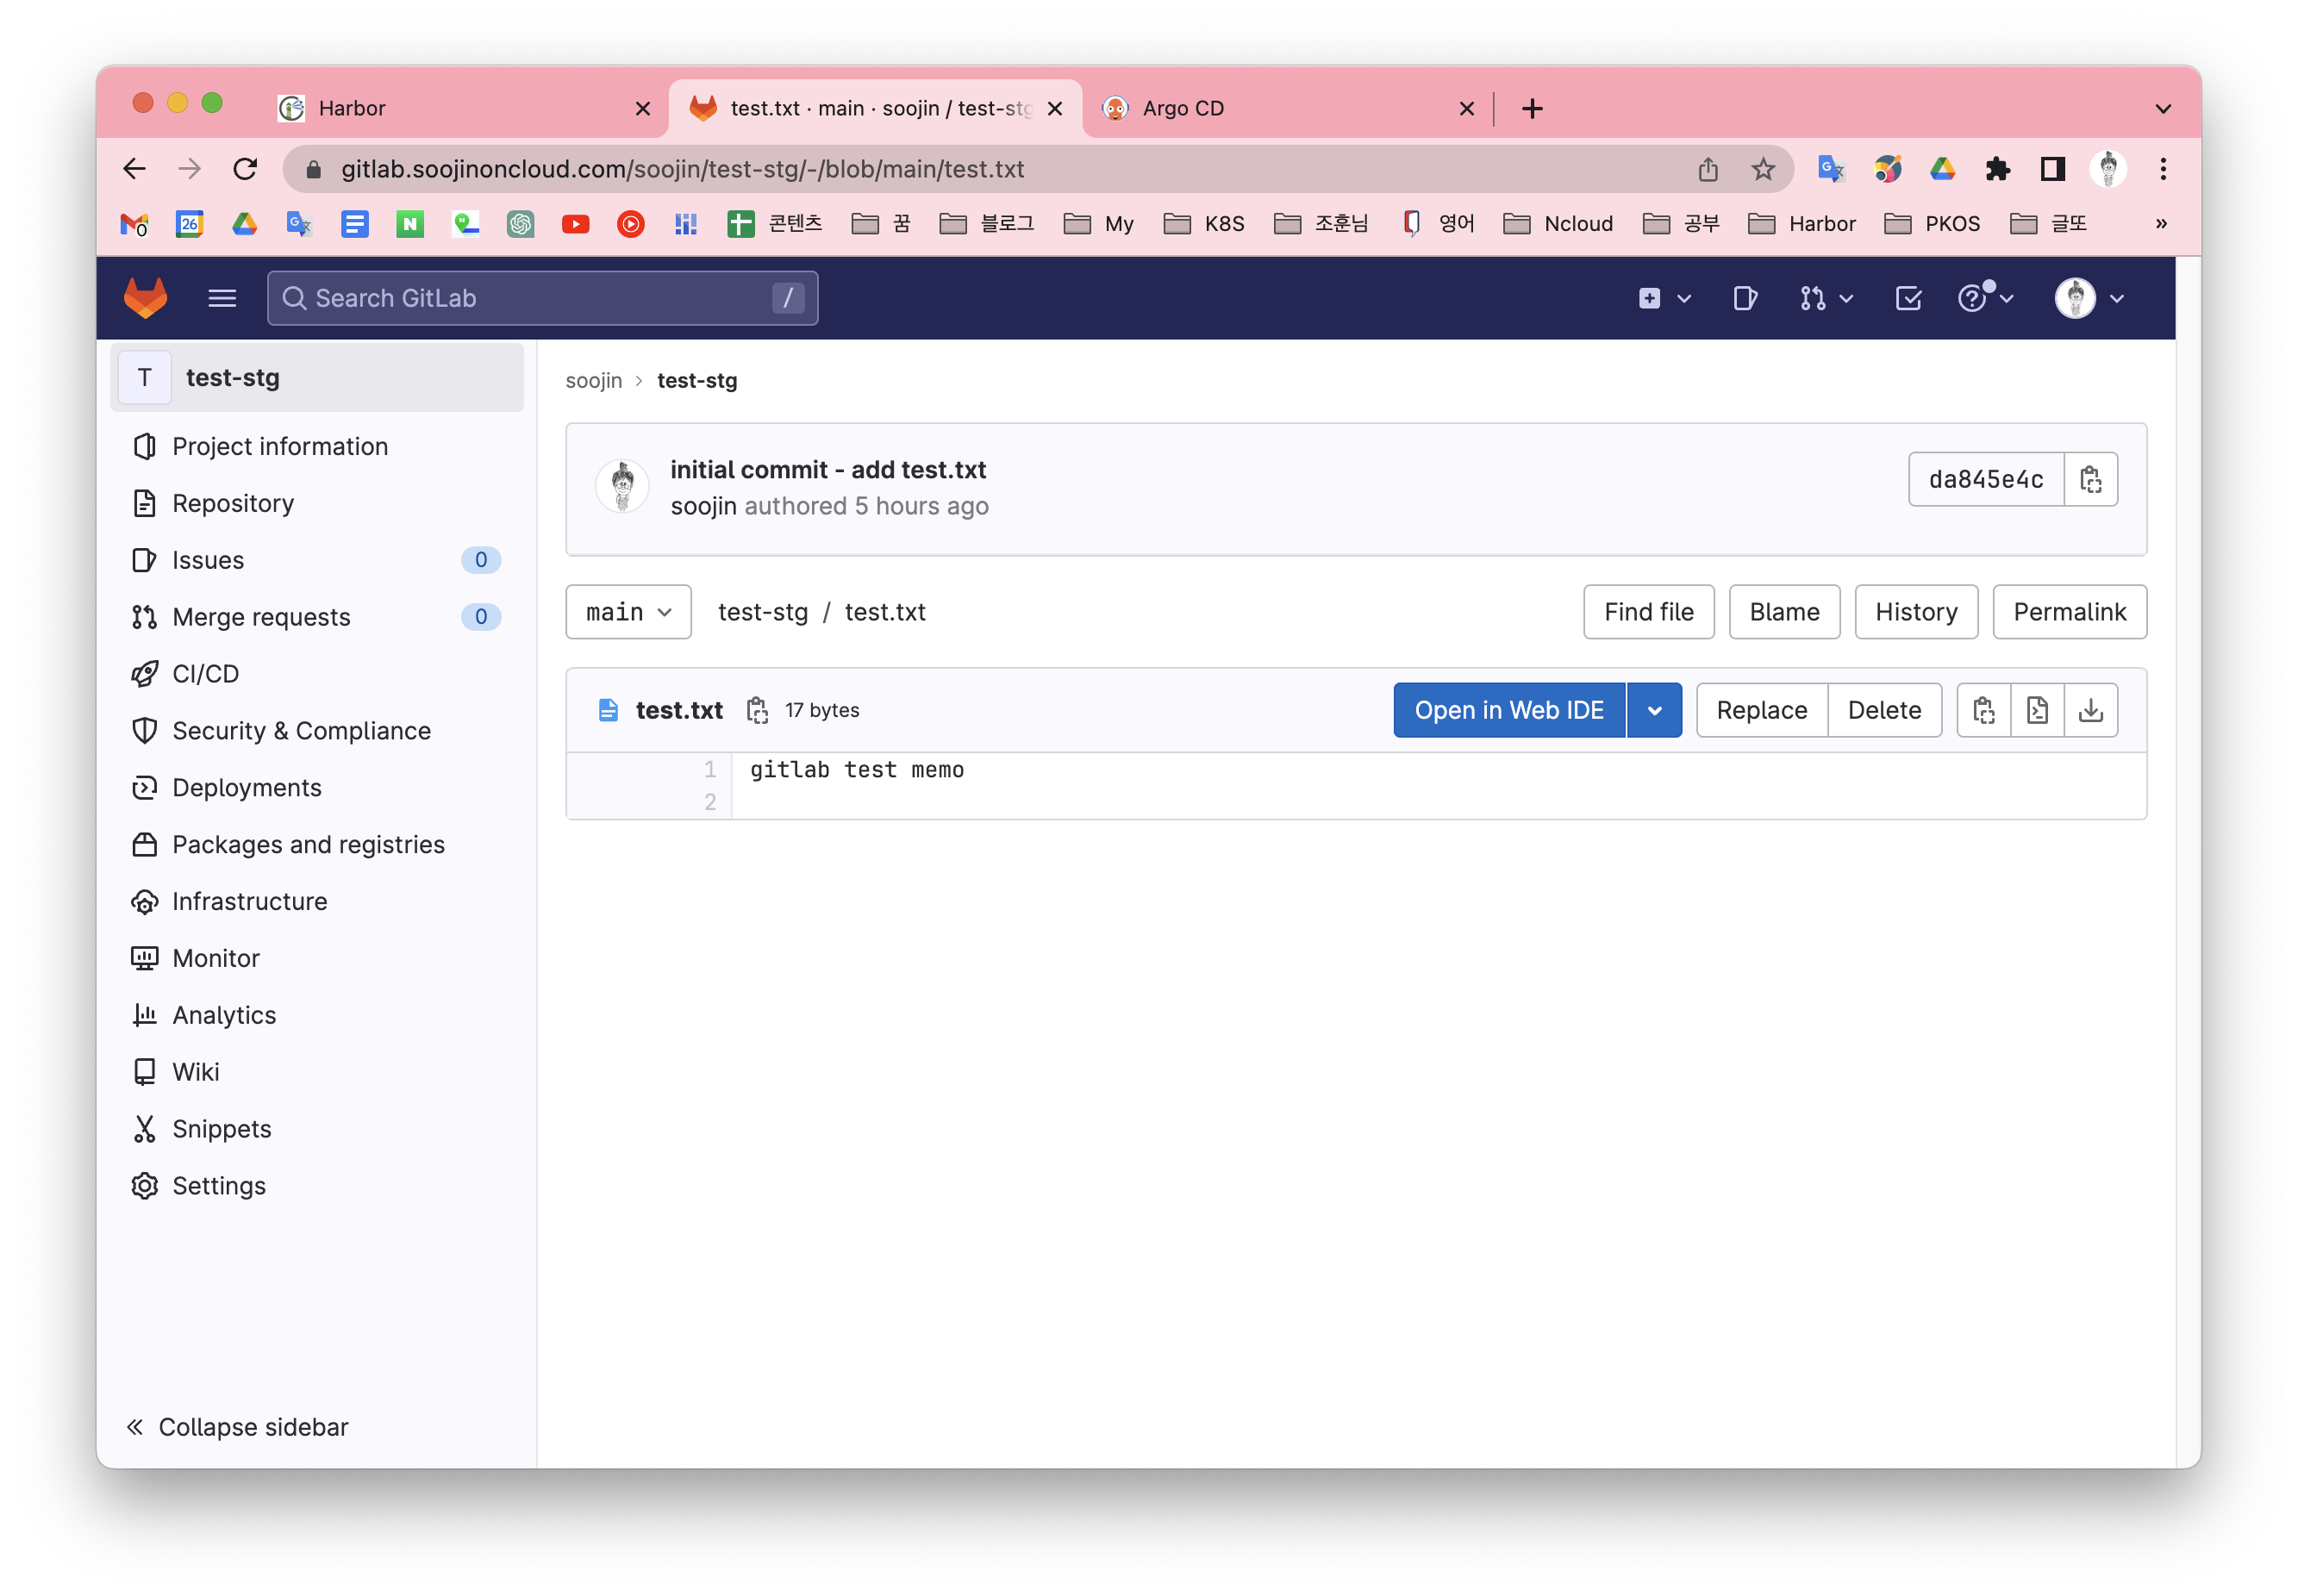Screen dimensions: 2298x1596
Task: Expand Open in Web IDE options arrow
Action: [x=1654, y=710]
